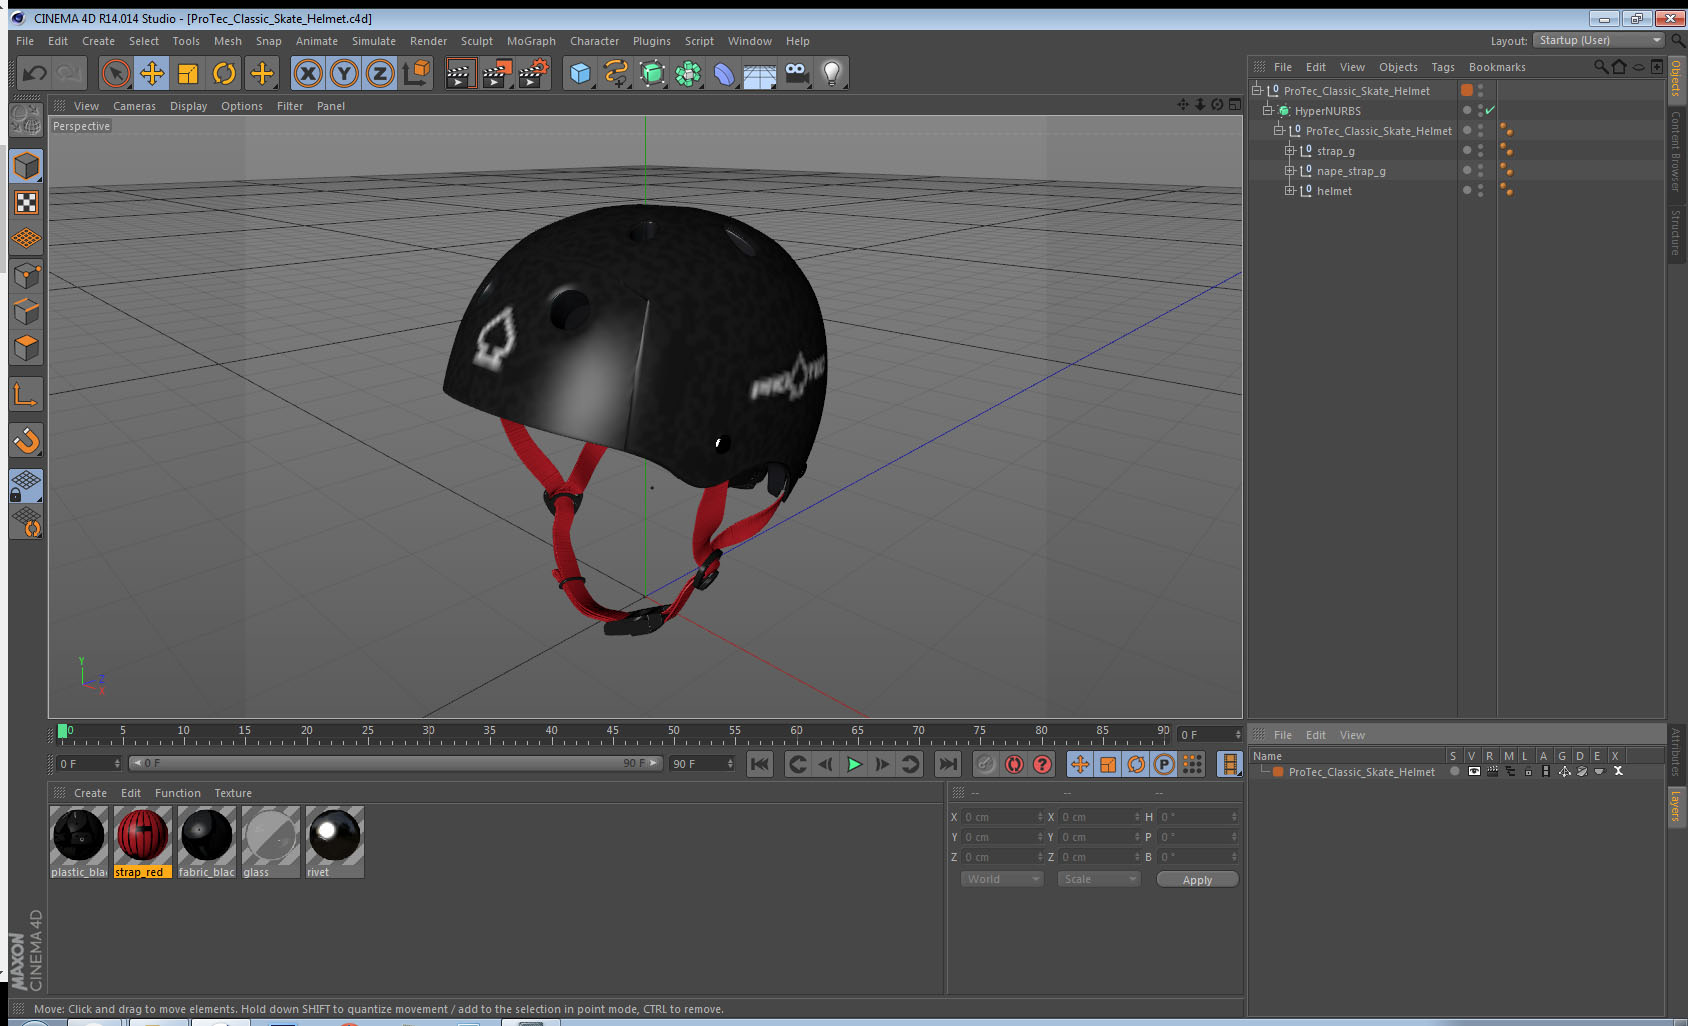Play the animation forward
This screenshot has height=1026, width=1688.
[854, 764]
